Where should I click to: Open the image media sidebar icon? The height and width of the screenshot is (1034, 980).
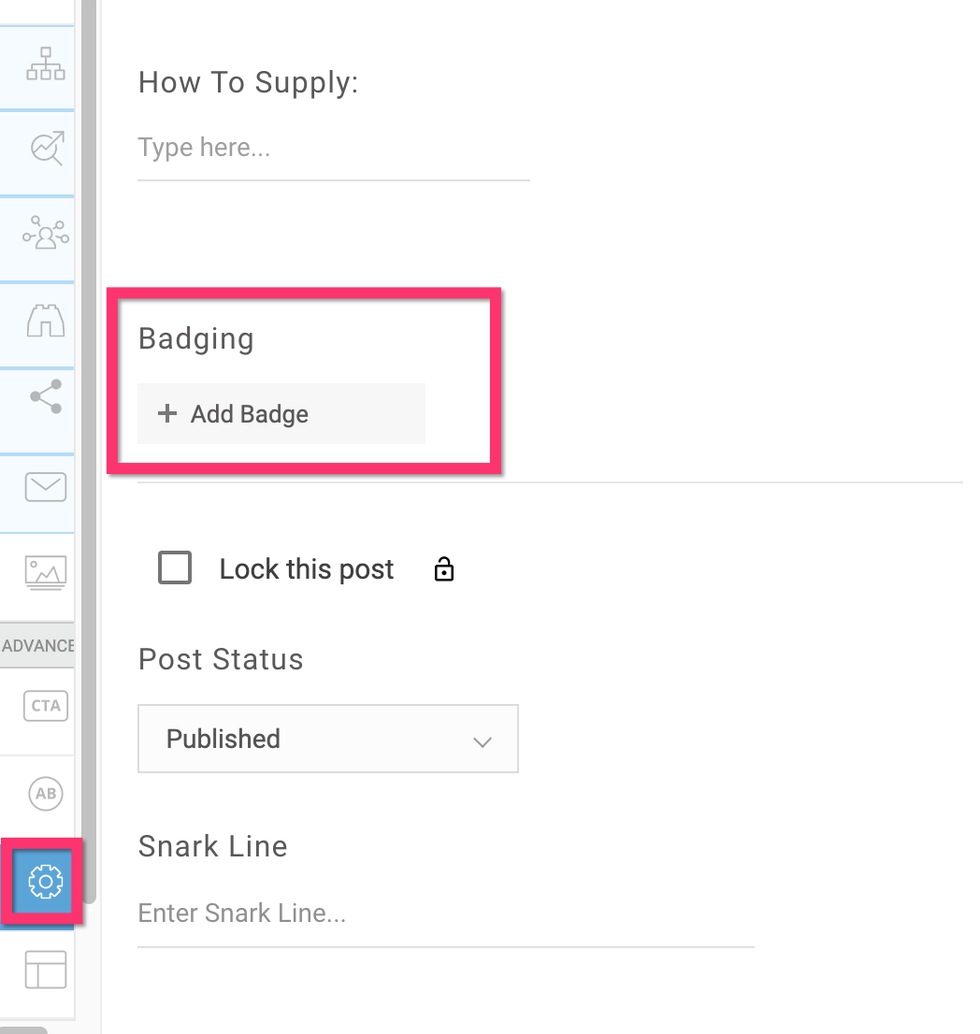coord(45,571)
